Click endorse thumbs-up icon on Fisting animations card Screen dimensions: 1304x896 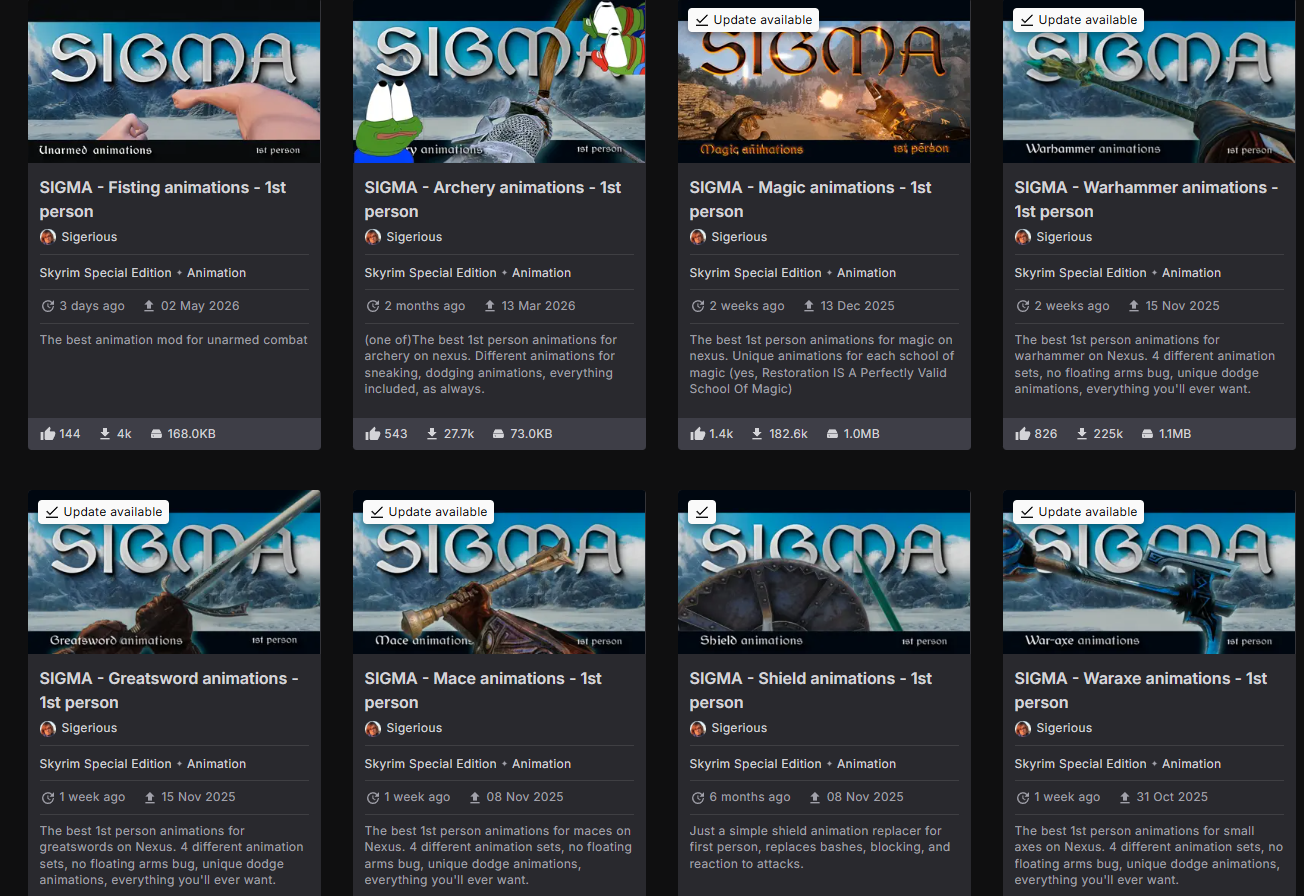click(x=47, y=434)
